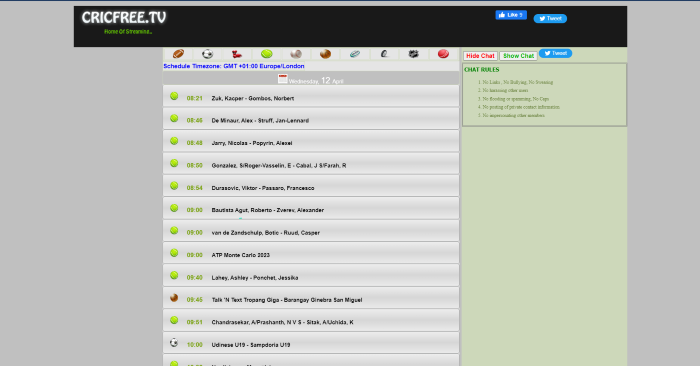Image resolution: width=700 pixels, height=366 pixels.
Task: Click the 08:21 start time
Action: (x=195, y=98)
